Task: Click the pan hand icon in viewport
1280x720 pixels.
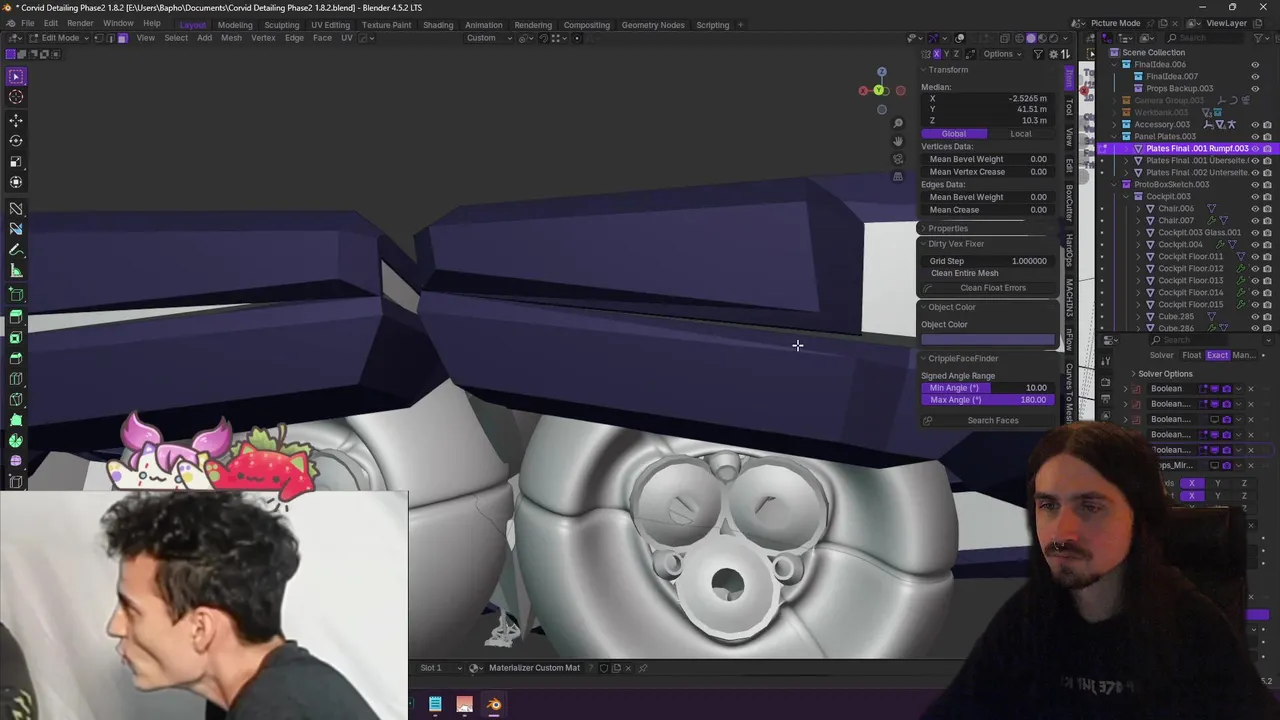Action: click(898, 141)
